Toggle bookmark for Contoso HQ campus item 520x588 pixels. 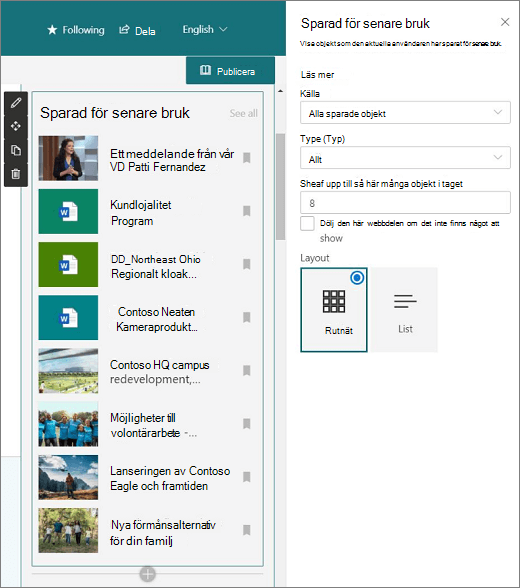[x=246, y=371]
